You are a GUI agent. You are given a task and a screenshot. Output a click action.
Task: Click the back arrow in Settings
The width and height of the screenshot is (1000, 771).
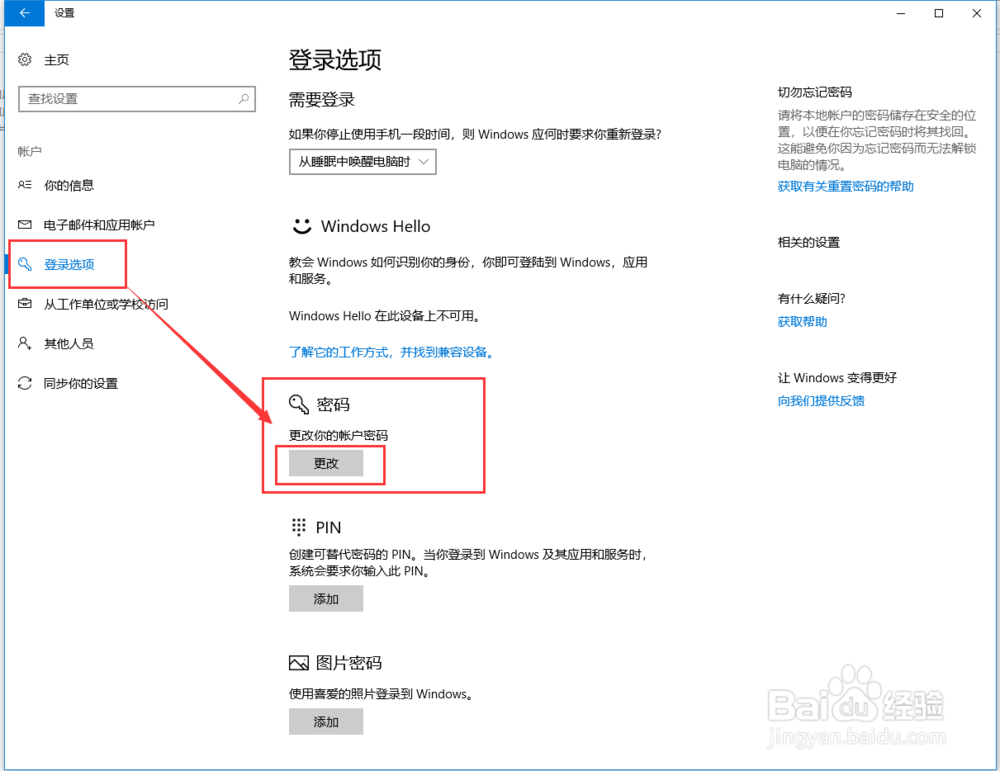click(22, 13)
